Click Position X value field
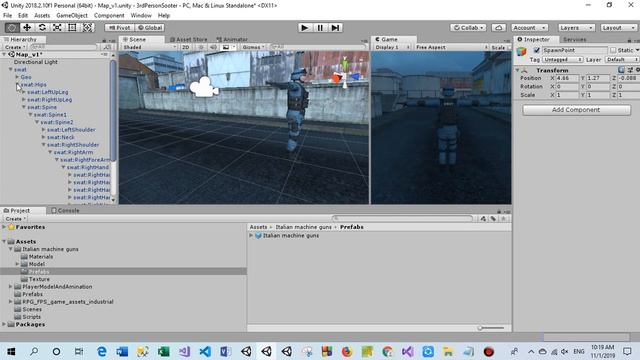 [568, 78]
